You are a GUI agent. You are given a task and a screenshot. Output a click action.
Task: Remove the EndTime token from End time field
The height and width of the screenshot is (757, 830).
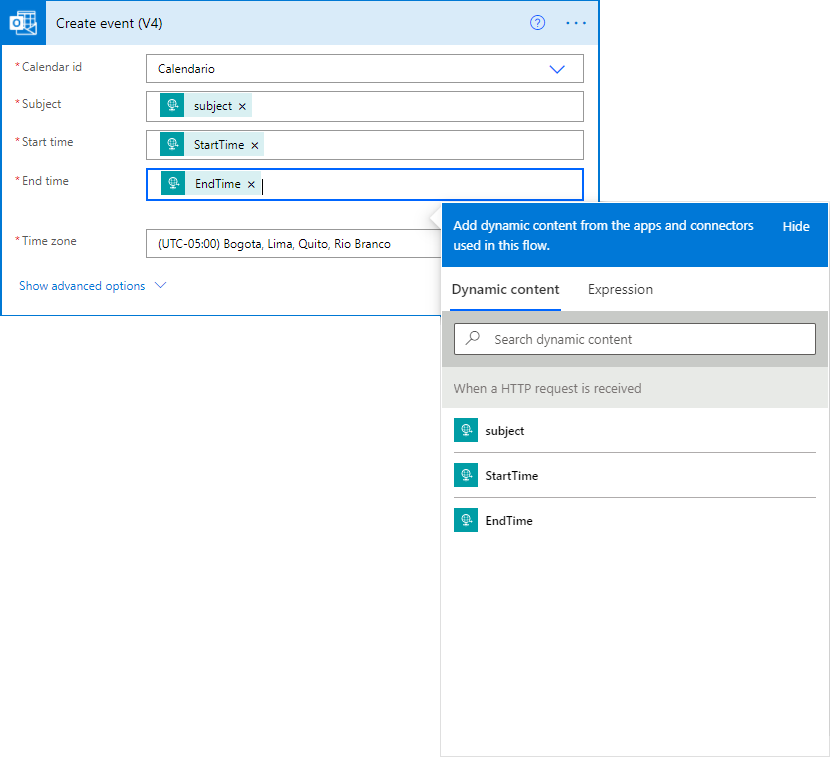[x=251, y=184]
